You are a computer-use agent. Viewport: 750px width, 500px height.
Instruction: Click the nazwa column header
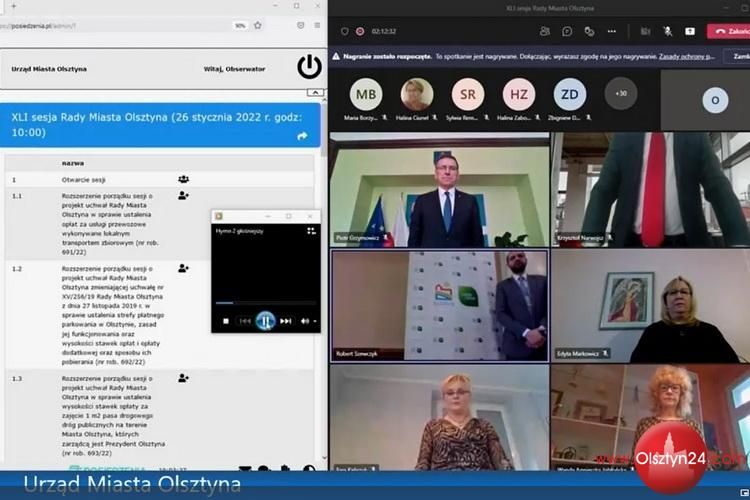click(73, 163)
